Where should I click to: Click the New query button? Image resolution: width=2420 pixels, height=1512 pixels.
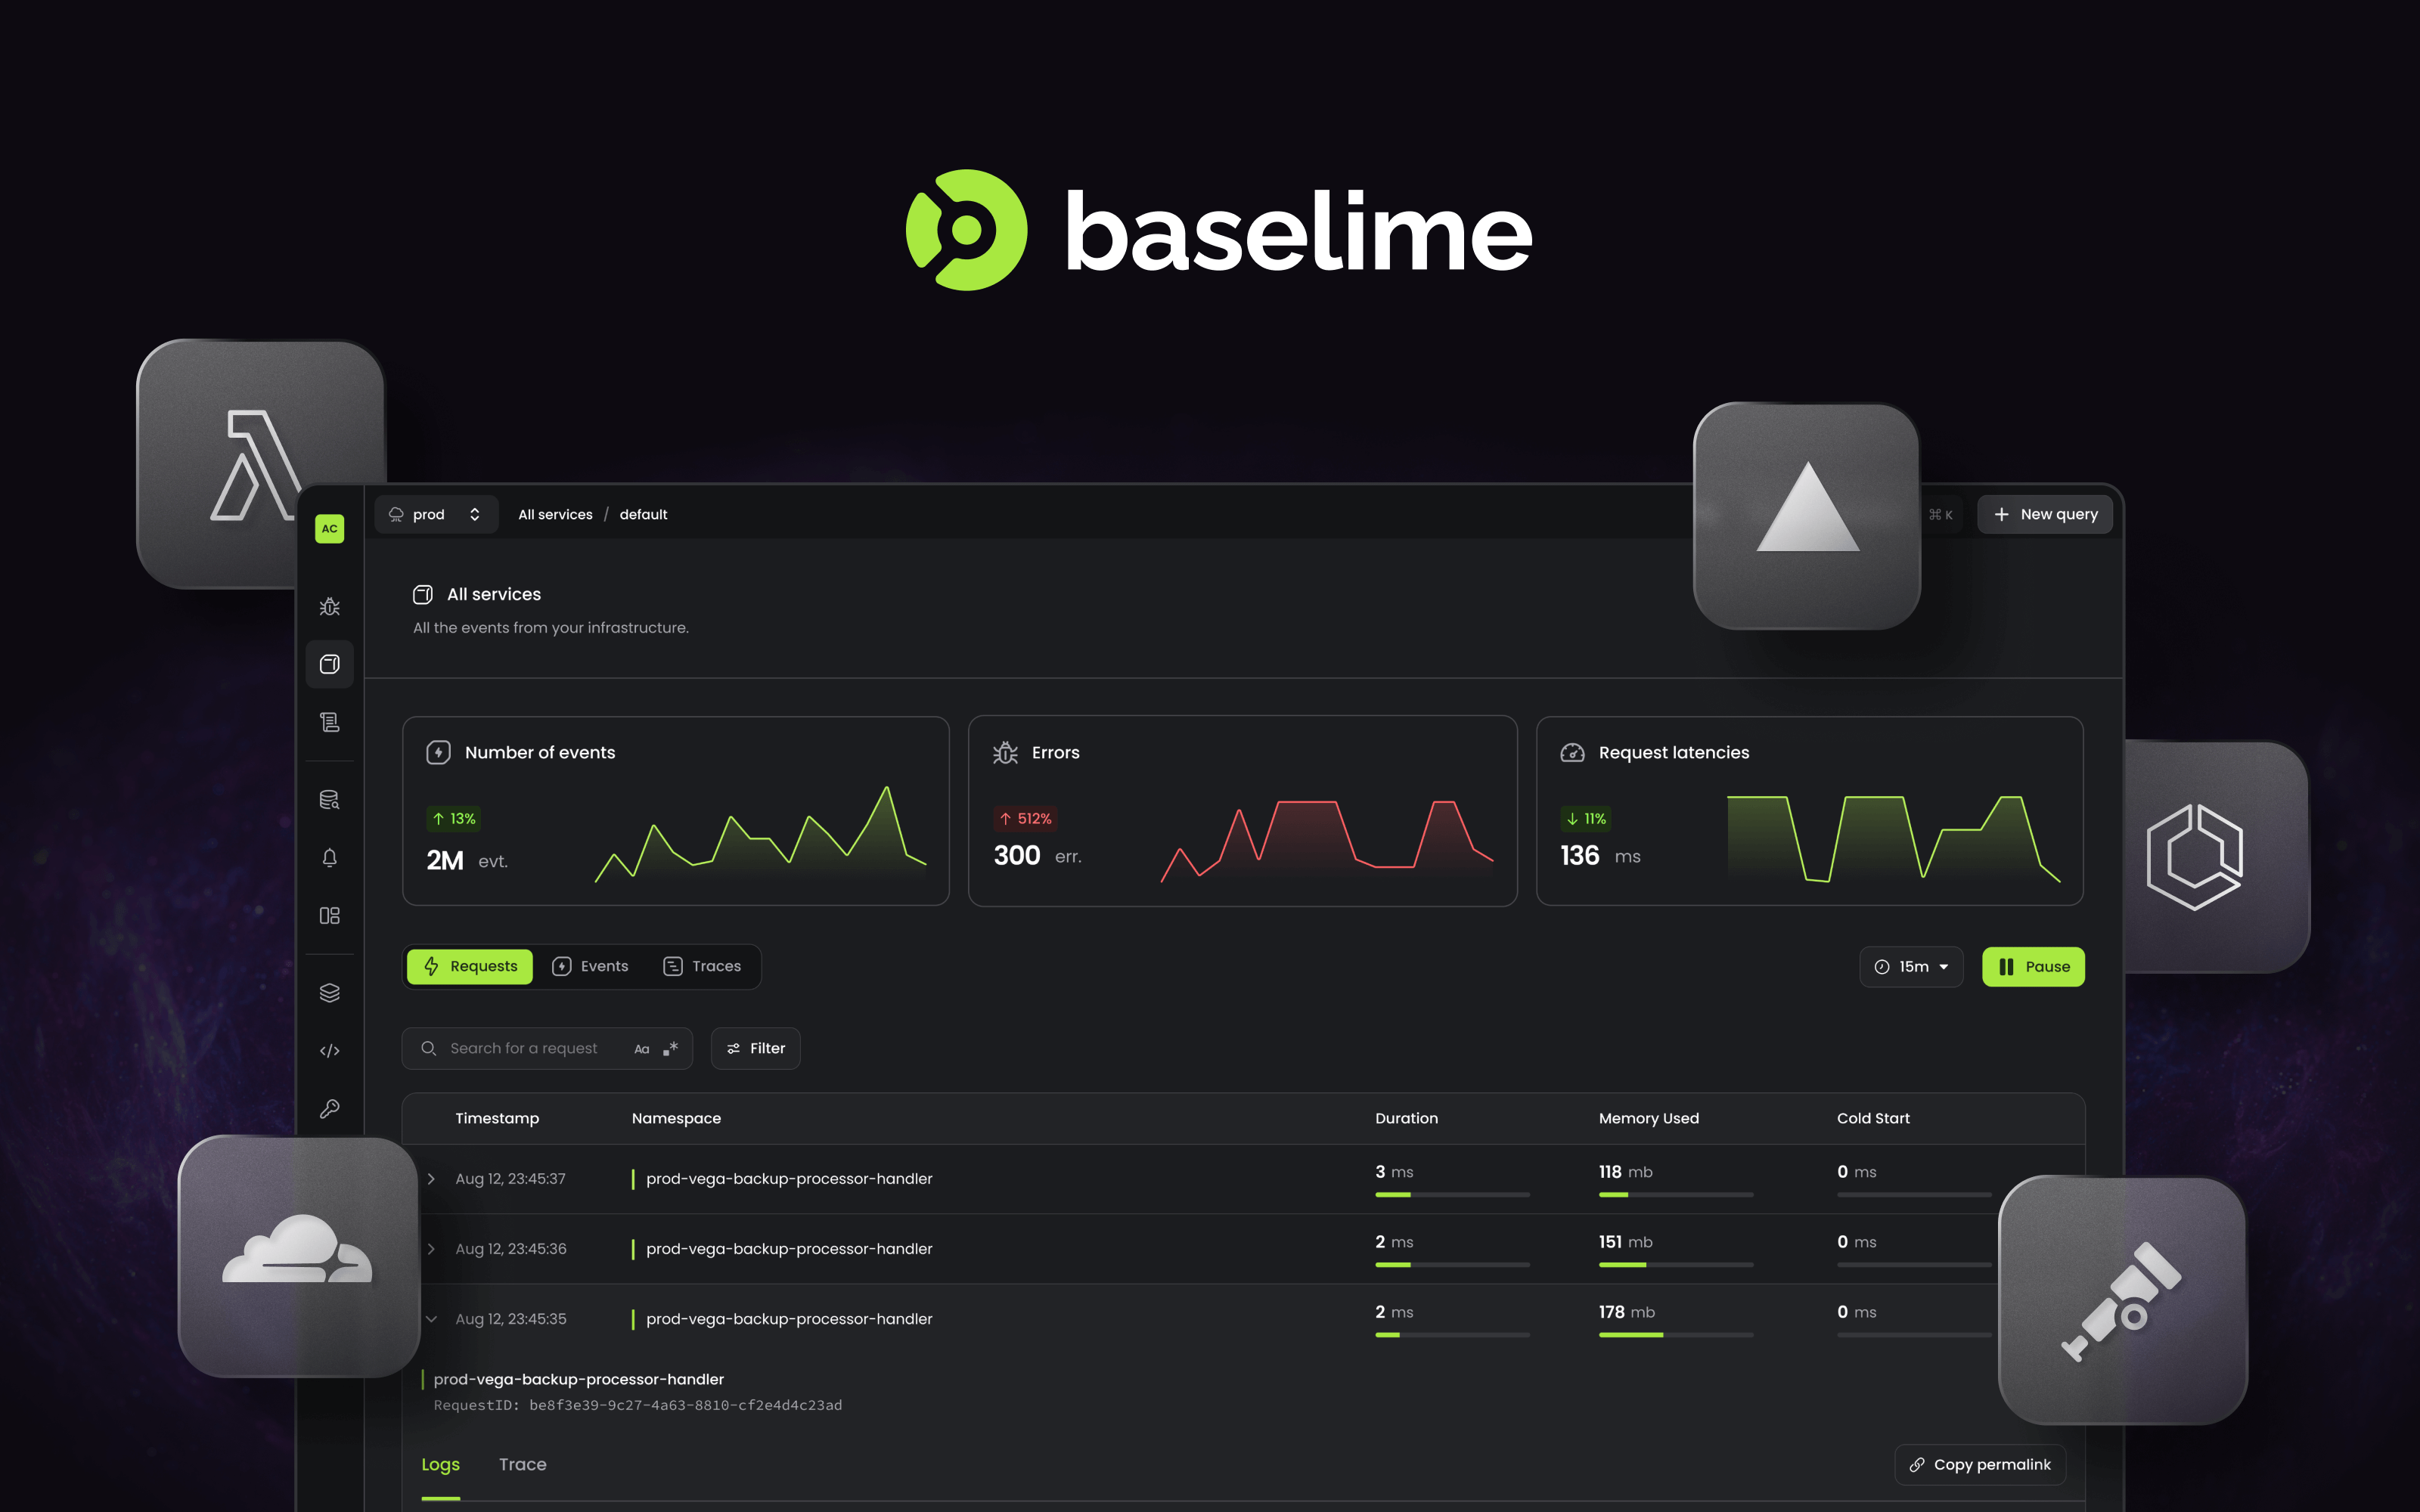coord(2045,514)
